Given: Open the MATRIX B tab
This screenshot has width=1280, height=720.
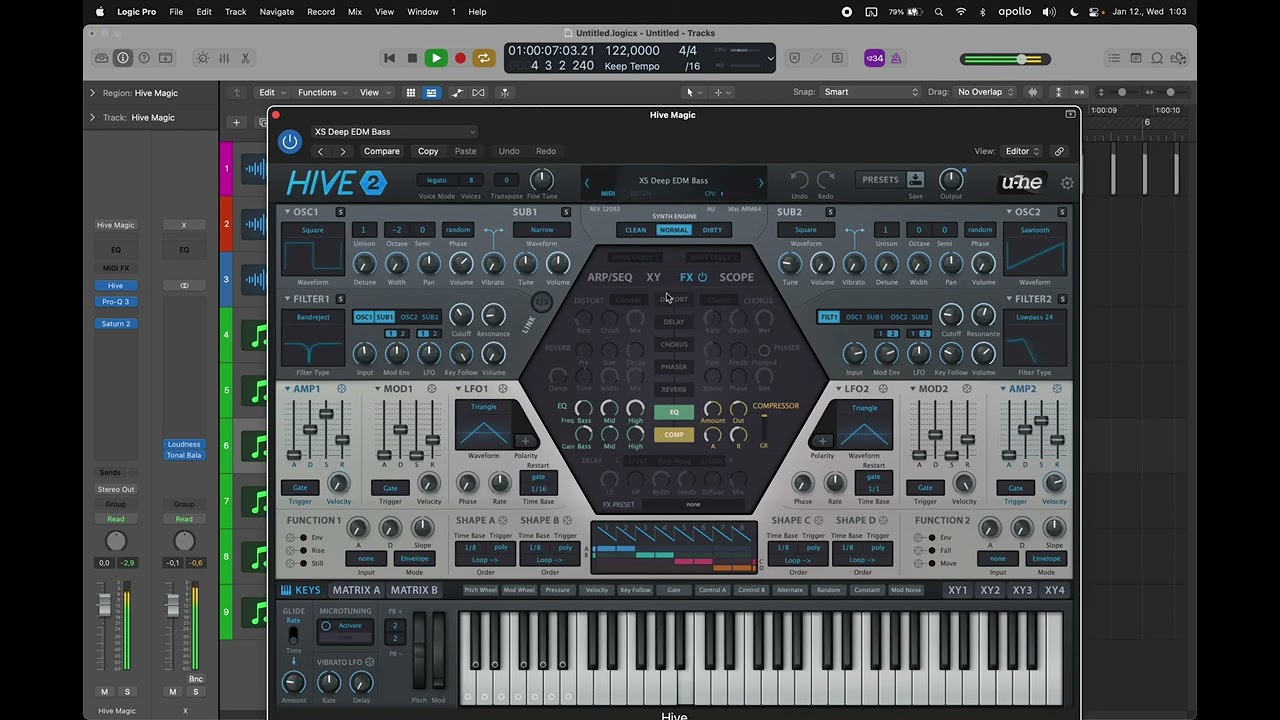Looking at the screenshot, I should [414, 590].
